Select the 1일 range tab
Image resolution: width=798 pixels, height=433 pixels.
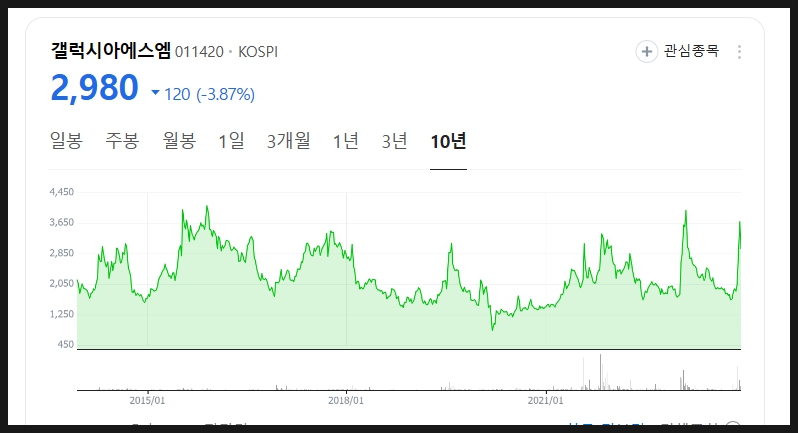(232, 141)
